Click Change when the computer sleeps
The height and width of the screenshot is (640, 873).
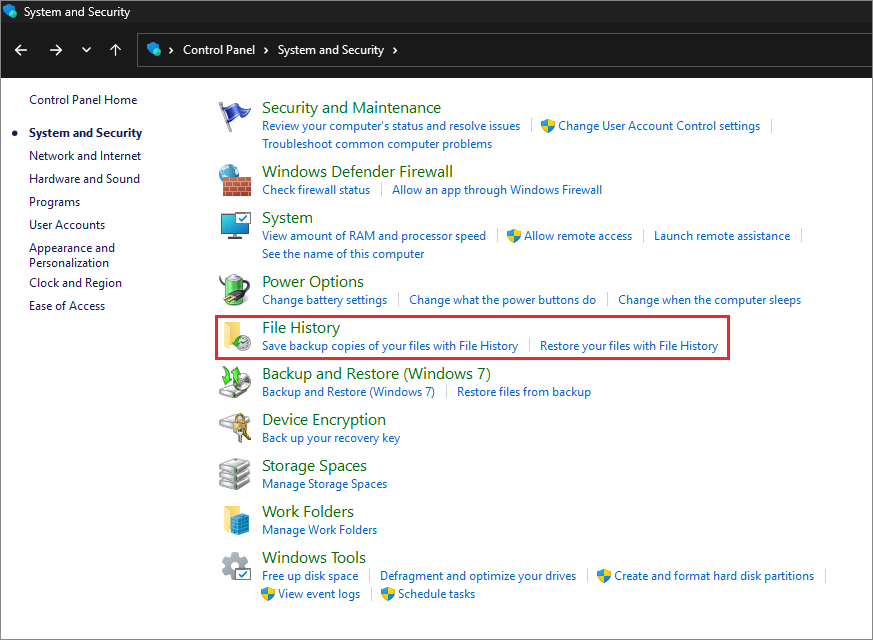(709, 300)
